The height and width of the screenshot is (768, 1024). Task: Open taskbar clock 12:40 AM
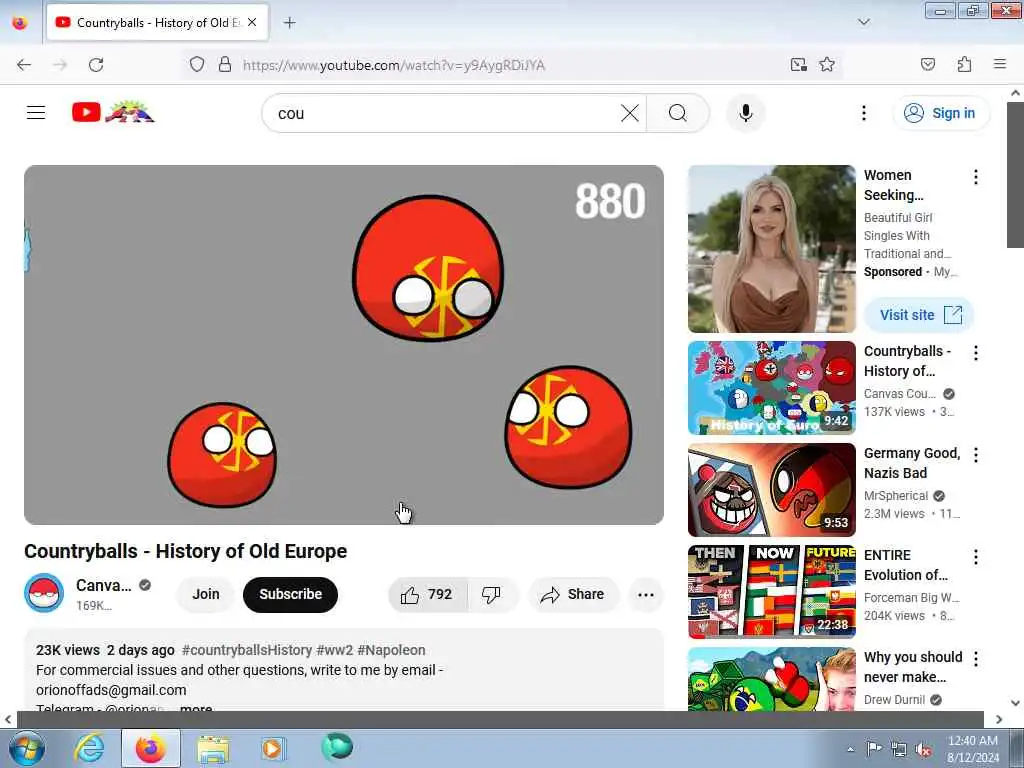pos(972,749)
